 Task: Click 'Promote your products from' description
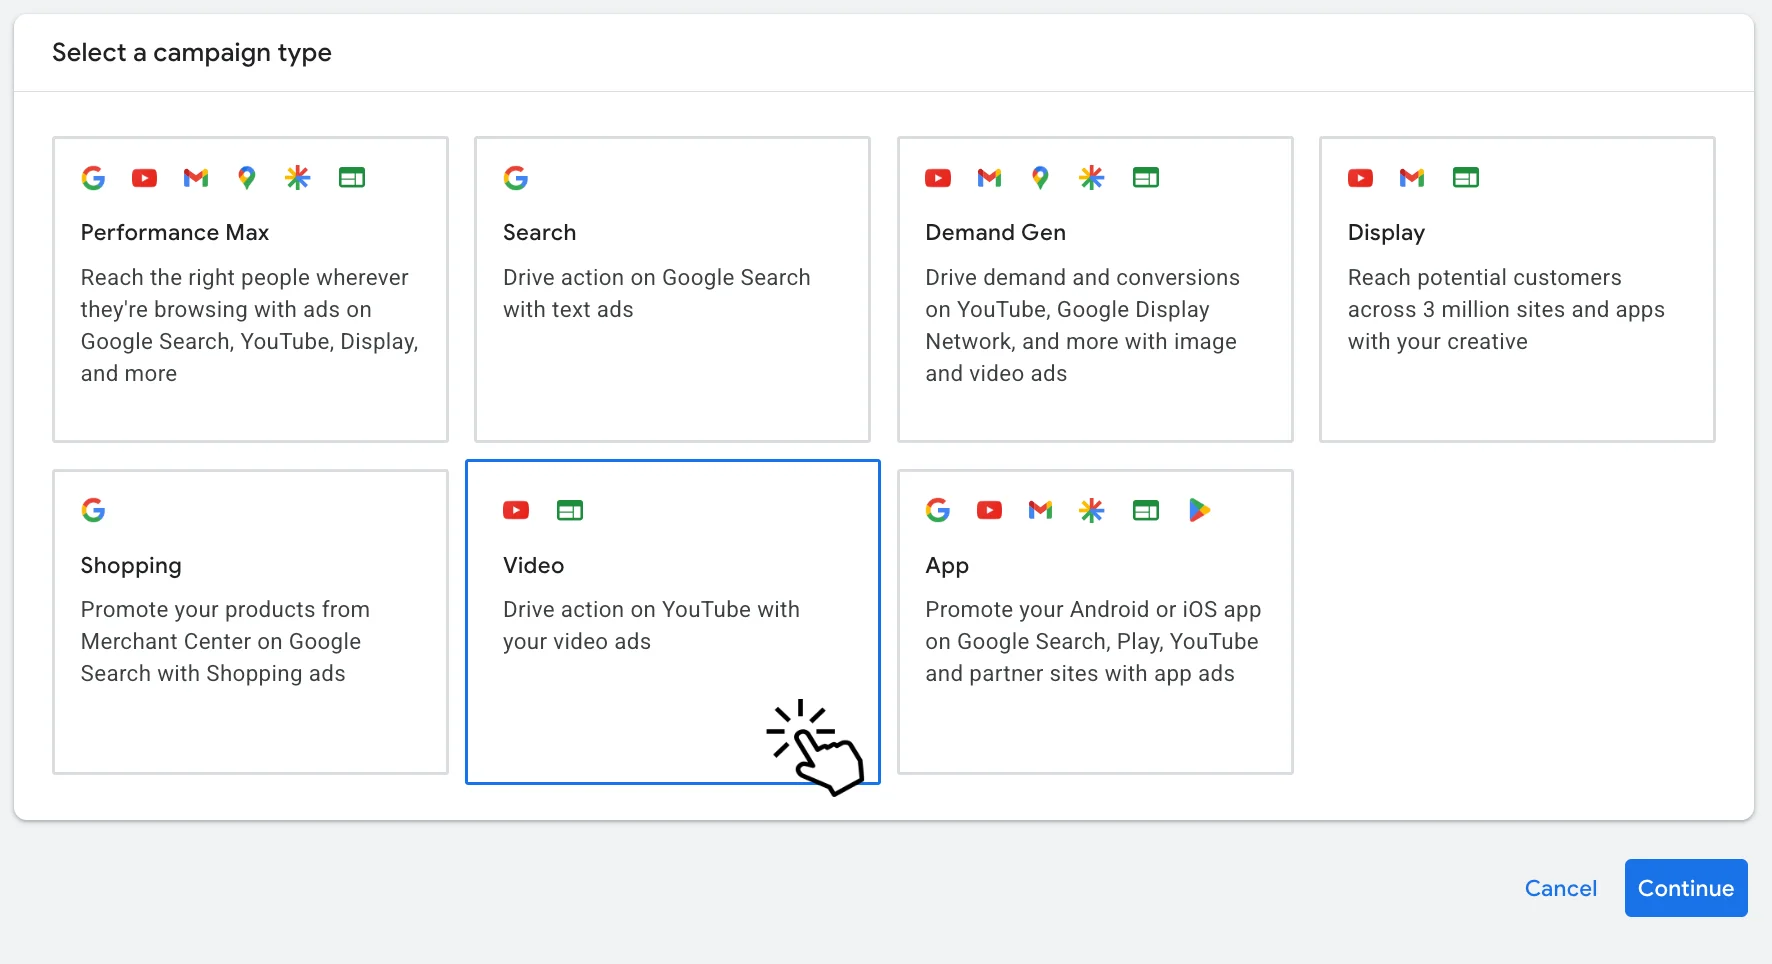(225, 610)
